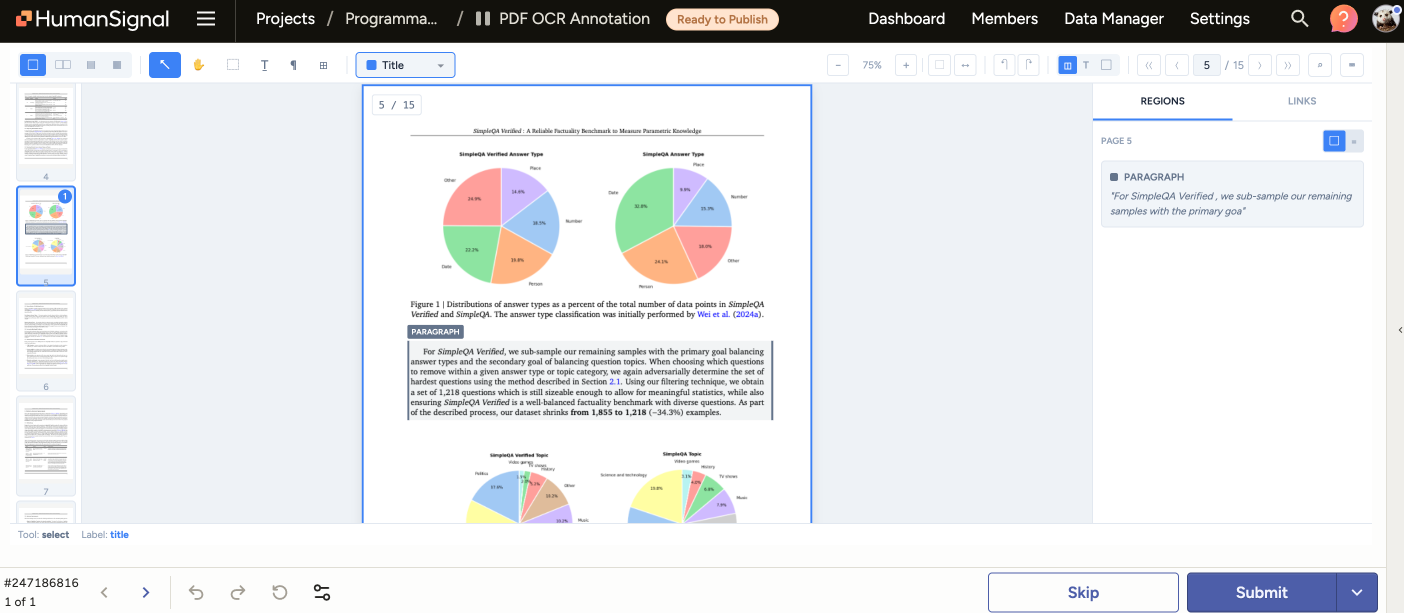Screen dimensions: 1404x613
Task: Toggle regions visibility for PAGE 5
Action: pos(1334,140)
